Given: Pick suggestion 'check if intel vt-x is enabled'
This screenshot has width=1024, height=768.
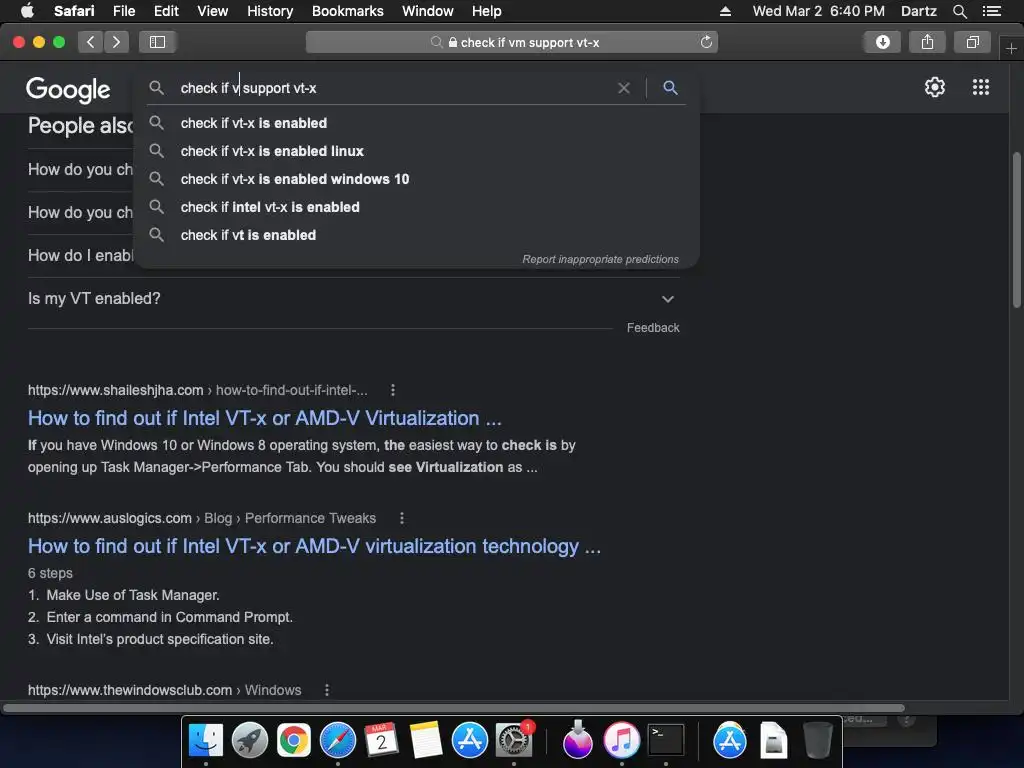Looking at the screenshot, I should [416, 207].
